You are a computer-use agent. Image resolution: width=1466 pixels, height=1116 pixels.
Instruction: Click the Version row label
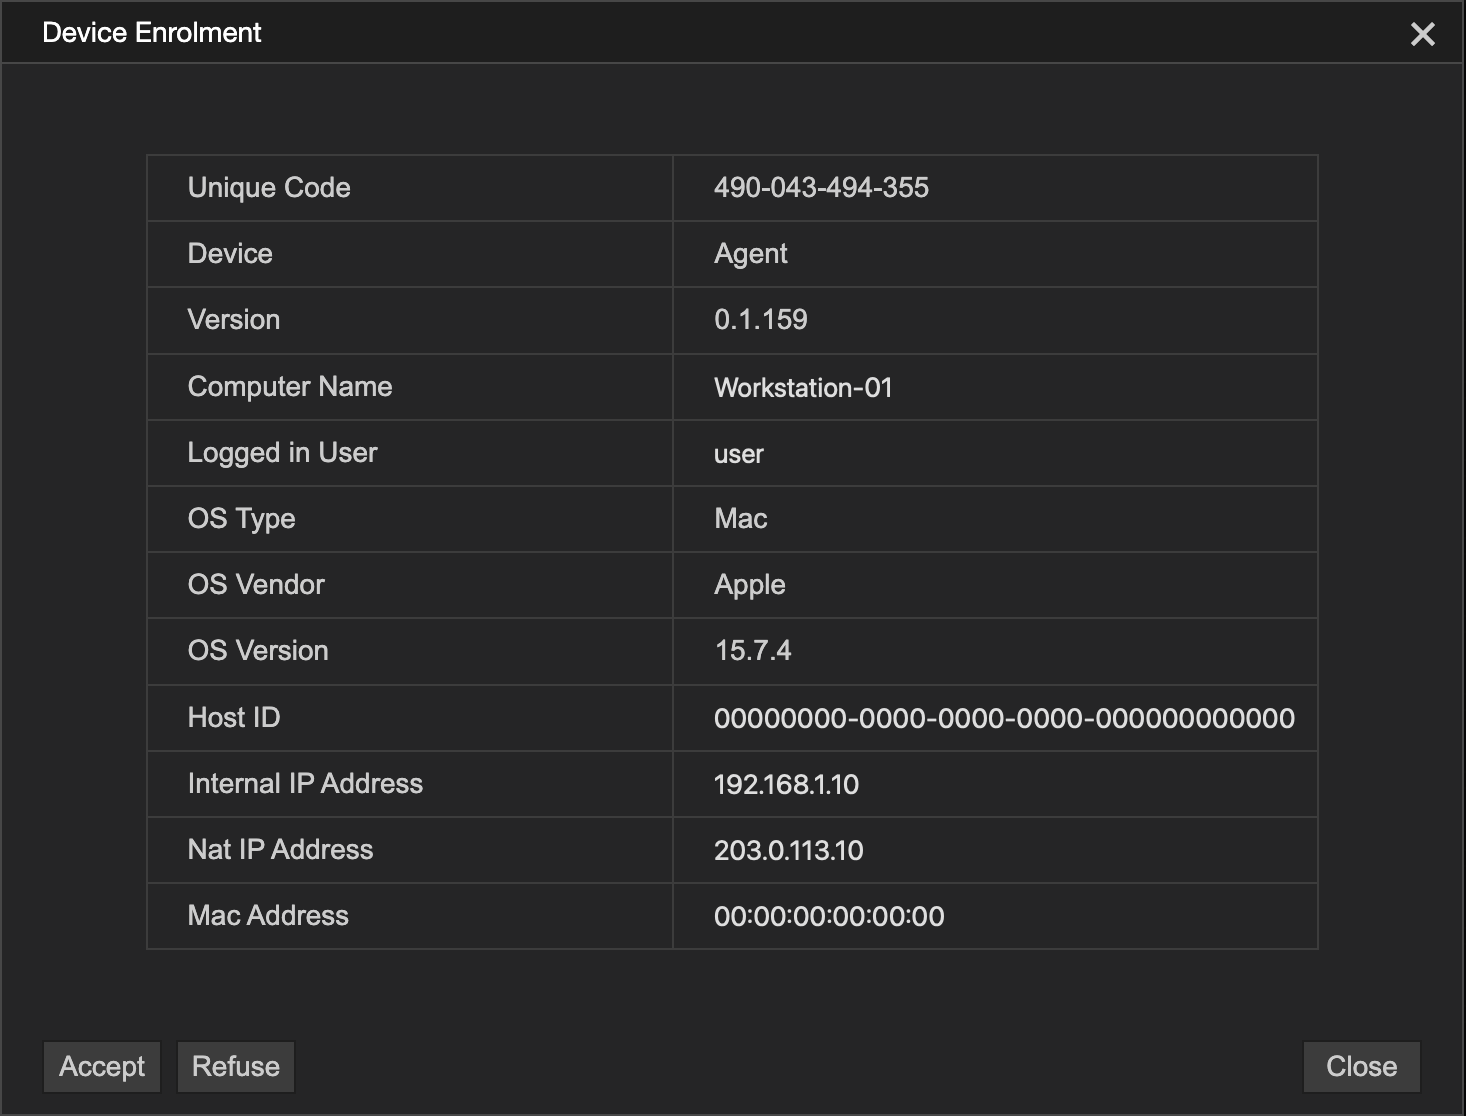tap(234, 320)
